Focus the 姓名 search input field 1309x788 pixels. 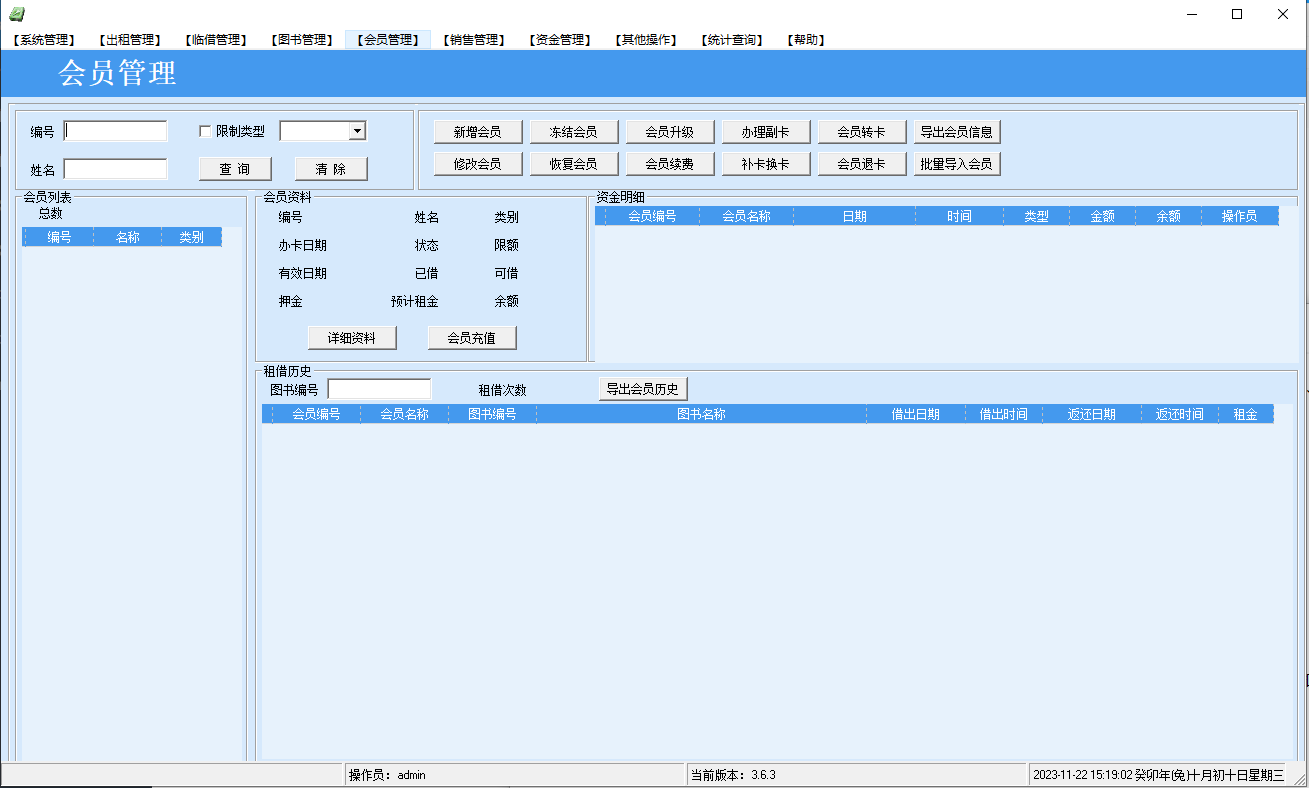coord(116,169)
